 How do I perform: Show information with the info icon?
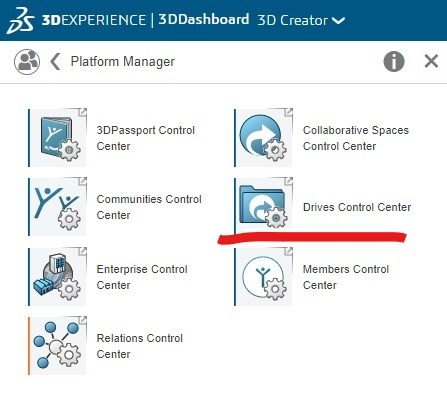click(x=394, y=62)
